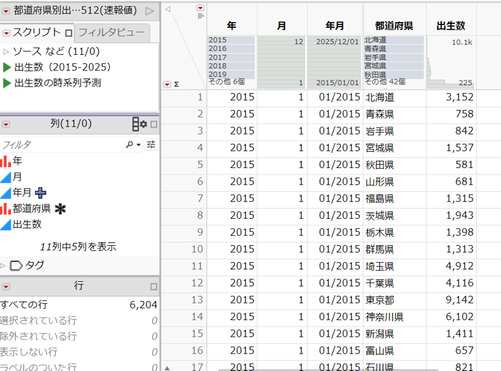
Task: Click the 出生数 header histogram
Action: point(451,62)
